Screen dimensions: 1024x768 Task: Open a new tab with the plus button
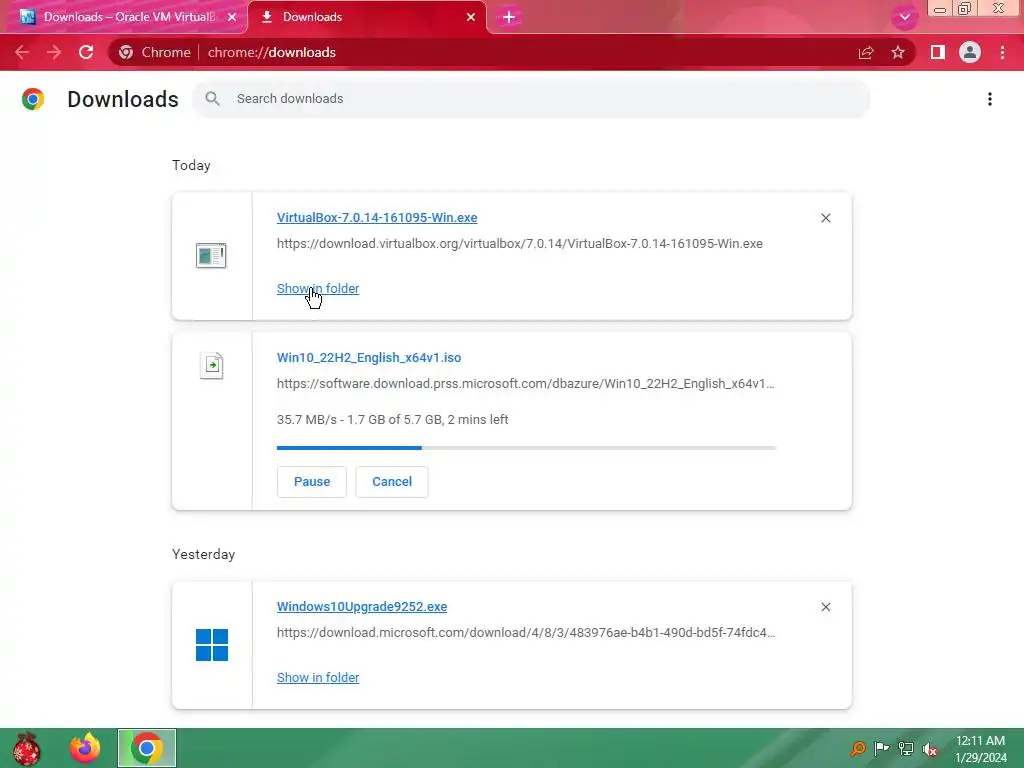509,17
